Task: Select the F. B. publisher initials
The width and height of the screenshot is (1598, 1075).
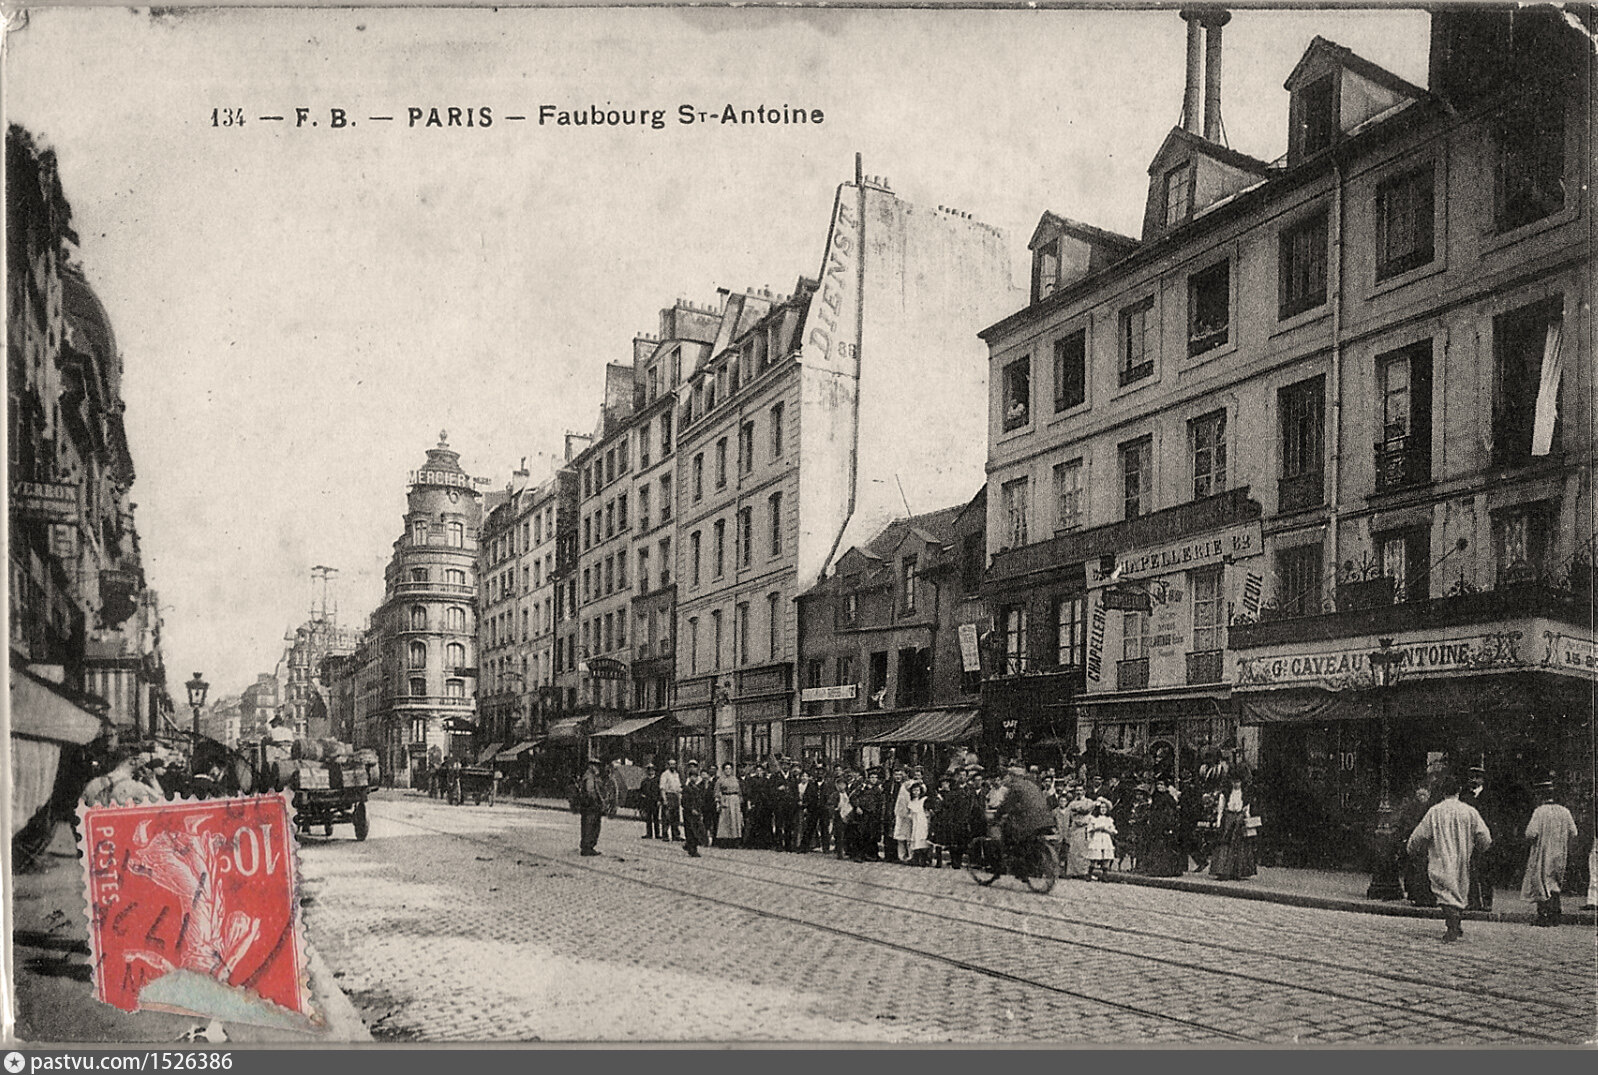Action: [x=324, y=117]
